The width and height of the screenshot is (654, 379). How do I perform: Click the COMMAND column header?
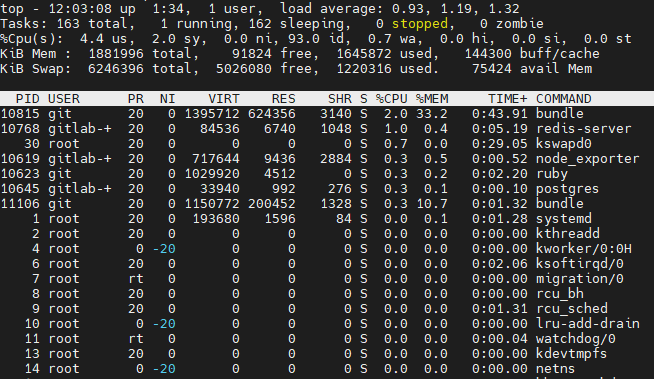(564, 99)
